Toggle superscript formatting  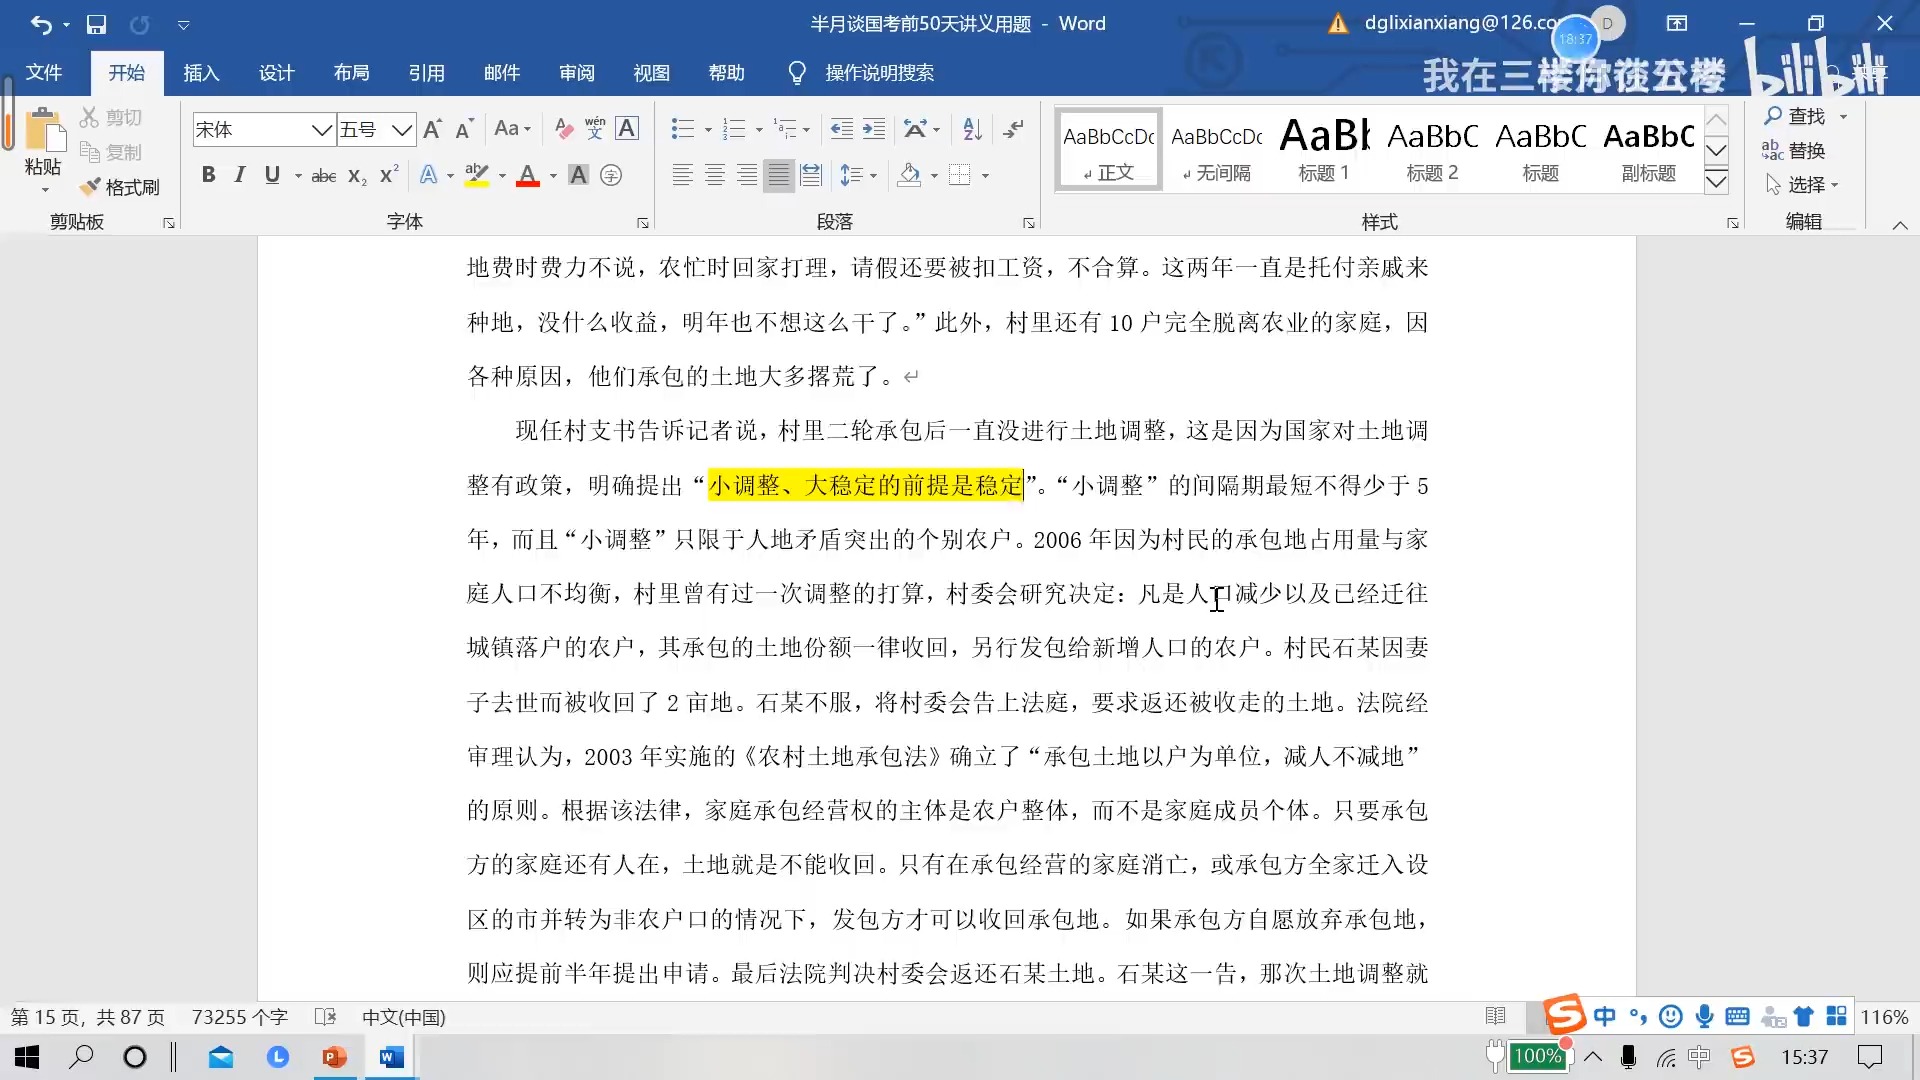tap(389, 175)
